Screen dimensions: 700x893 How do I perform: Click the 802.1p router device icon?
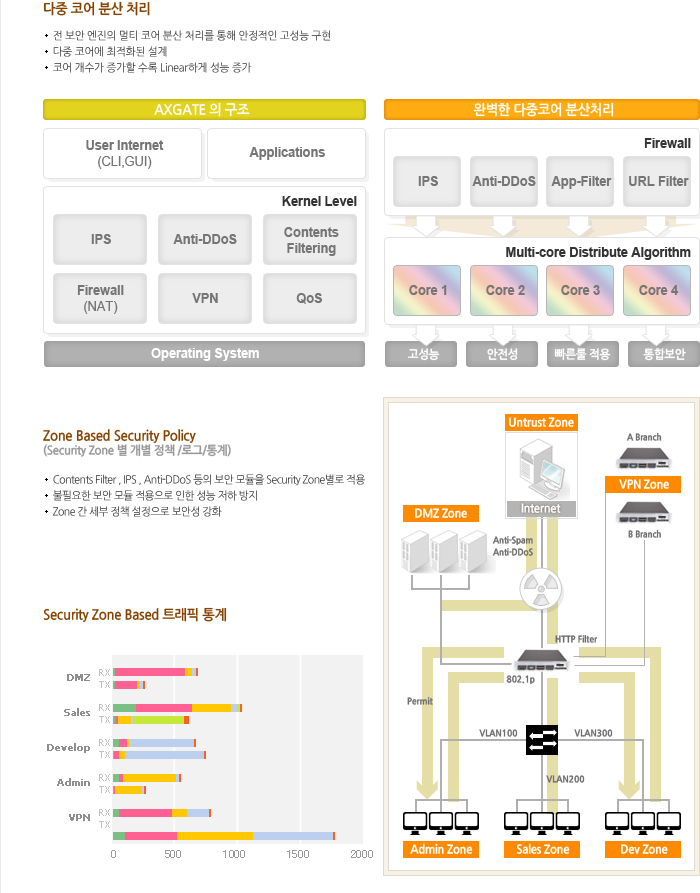point(541,661)
